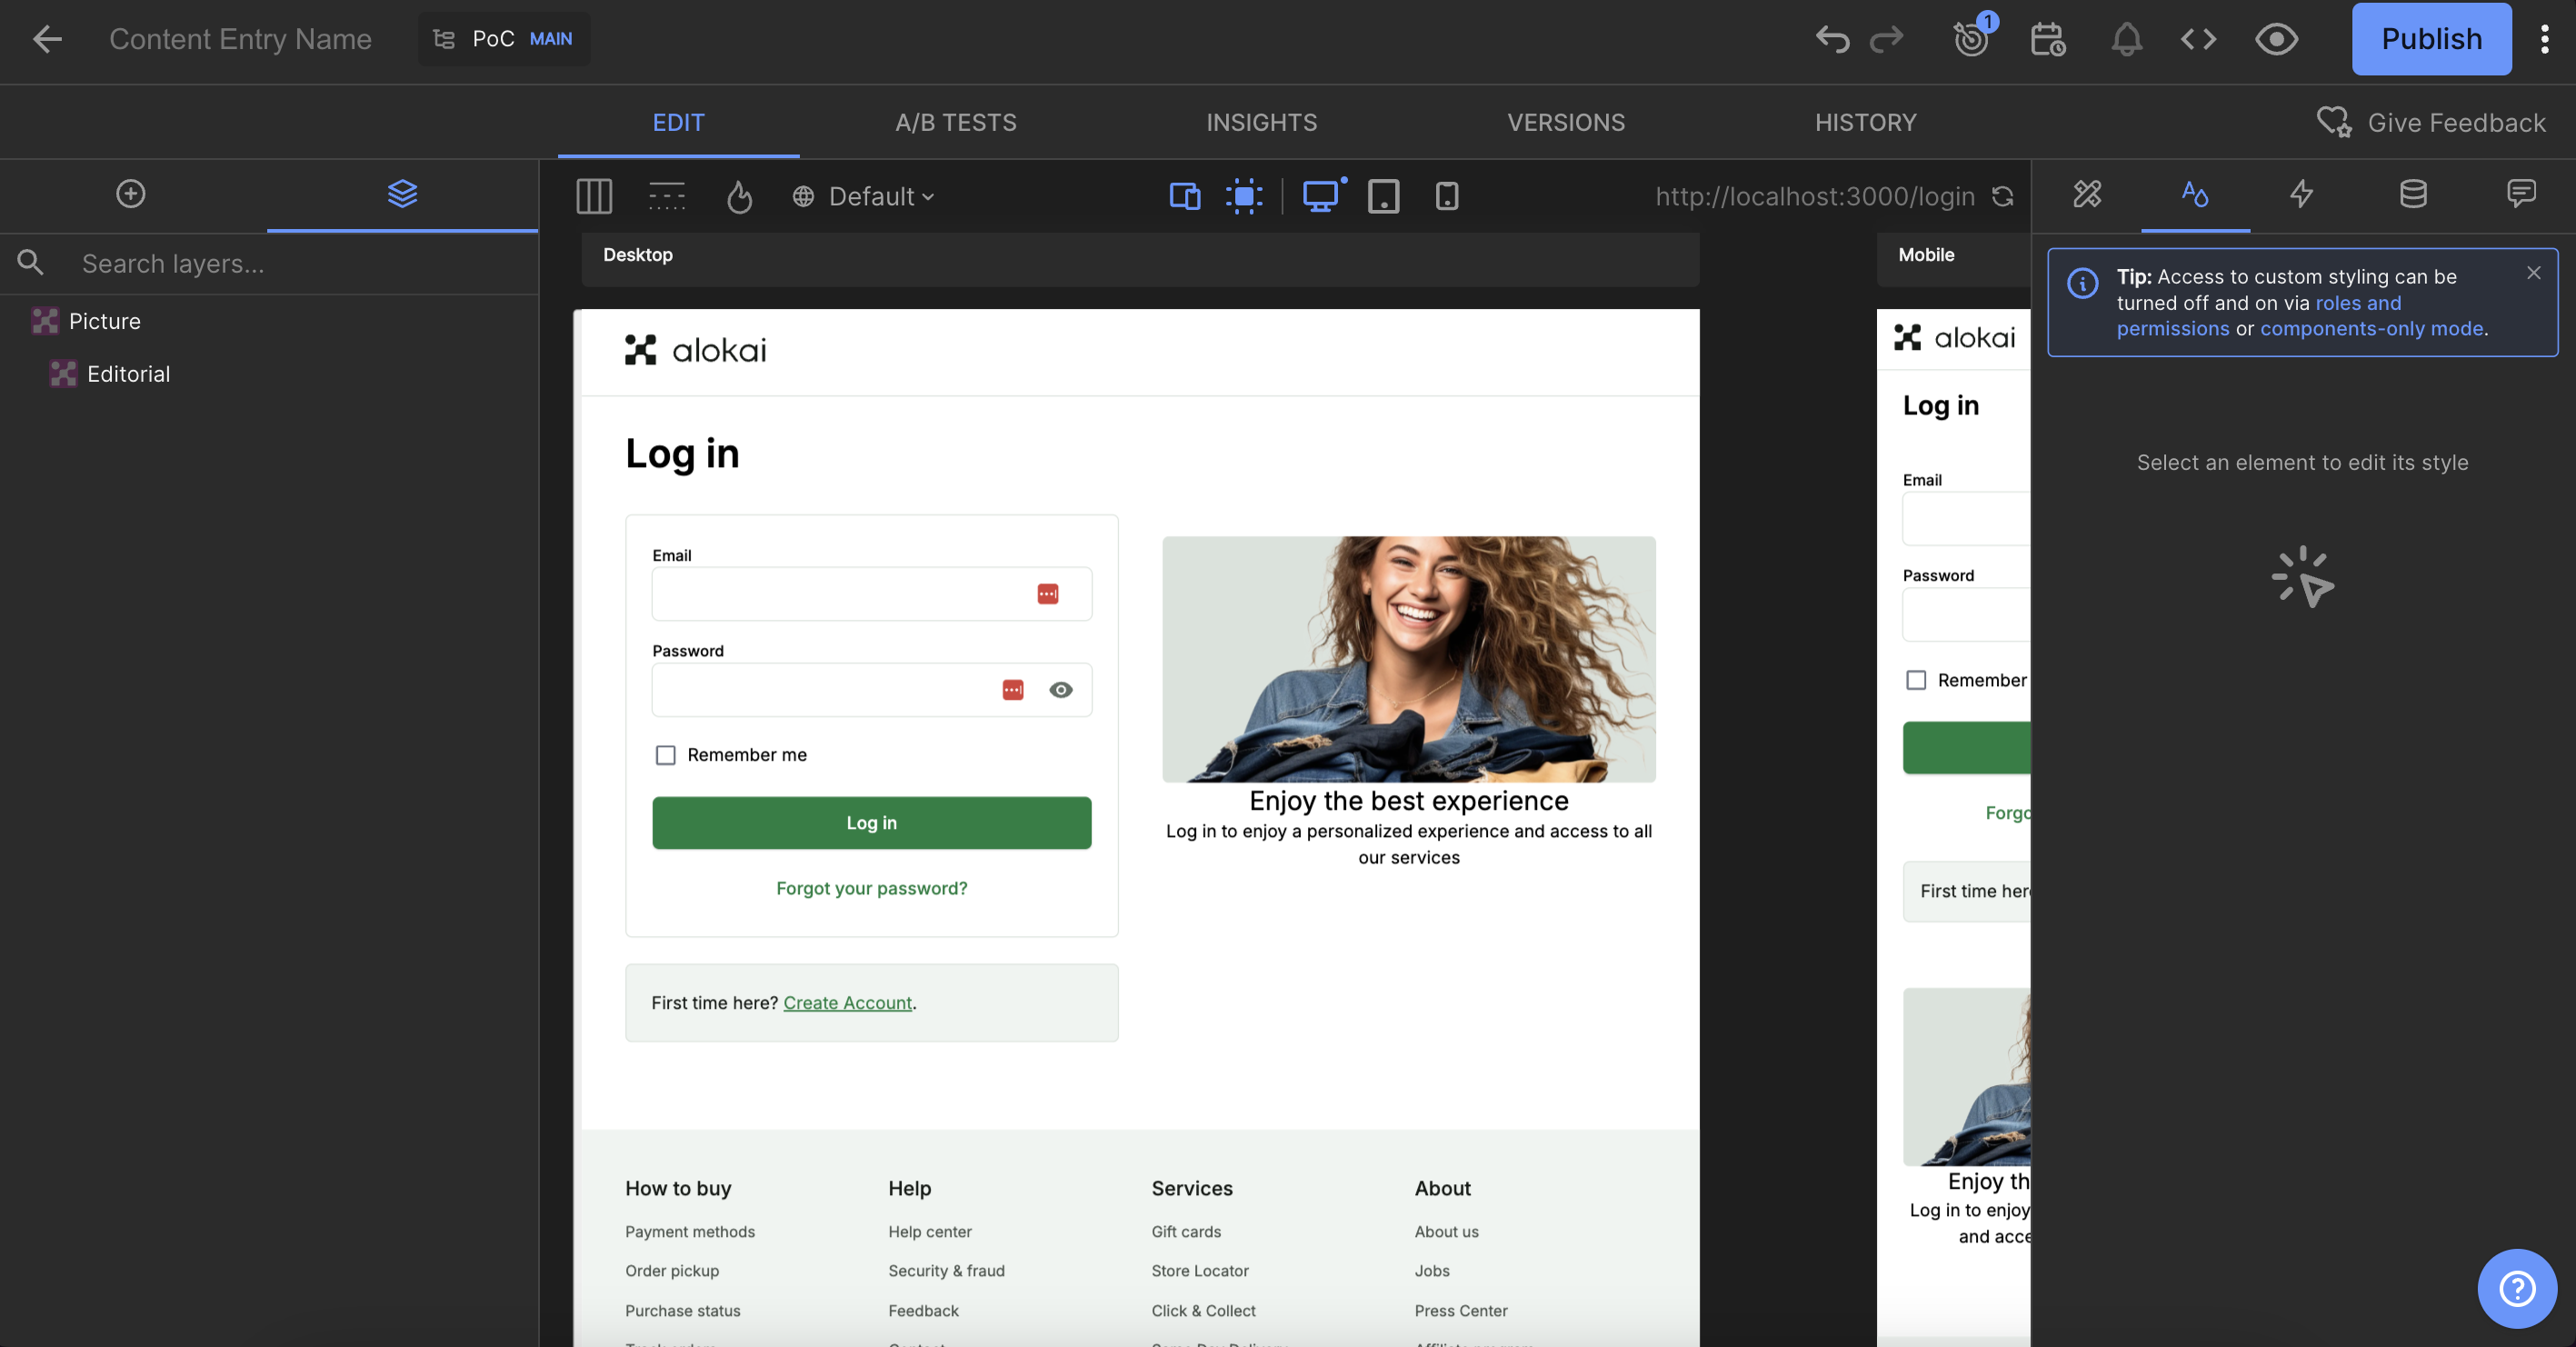Image resolution: width=2576 pixels, height=1347 pixels.
Task: Follow the components-only mode link
Action: 2371,329
